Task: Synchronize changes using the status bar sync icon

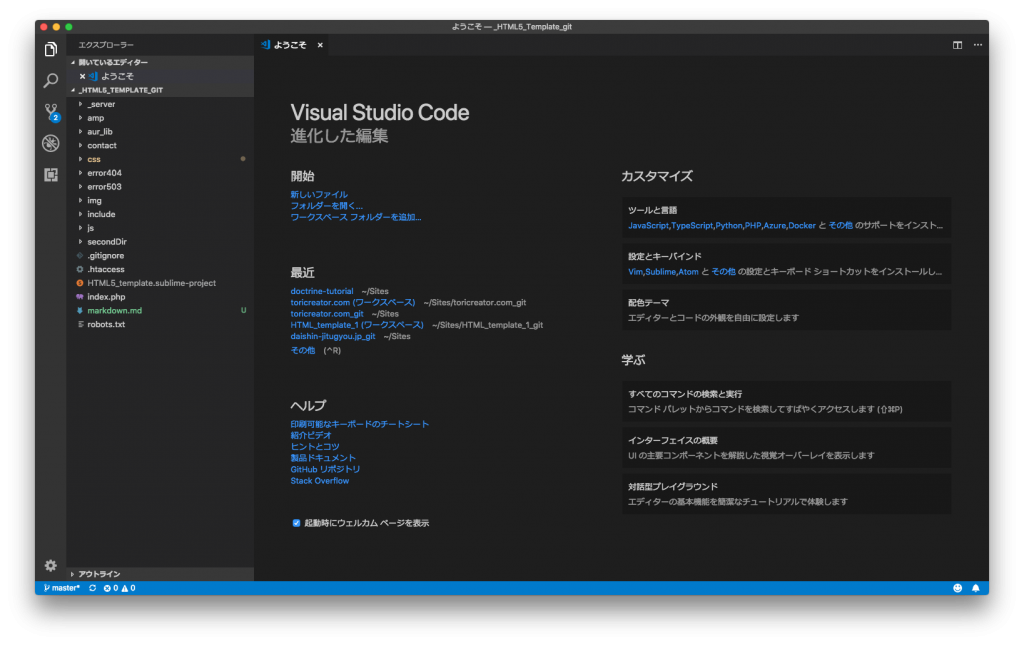Action: [93, 588]
